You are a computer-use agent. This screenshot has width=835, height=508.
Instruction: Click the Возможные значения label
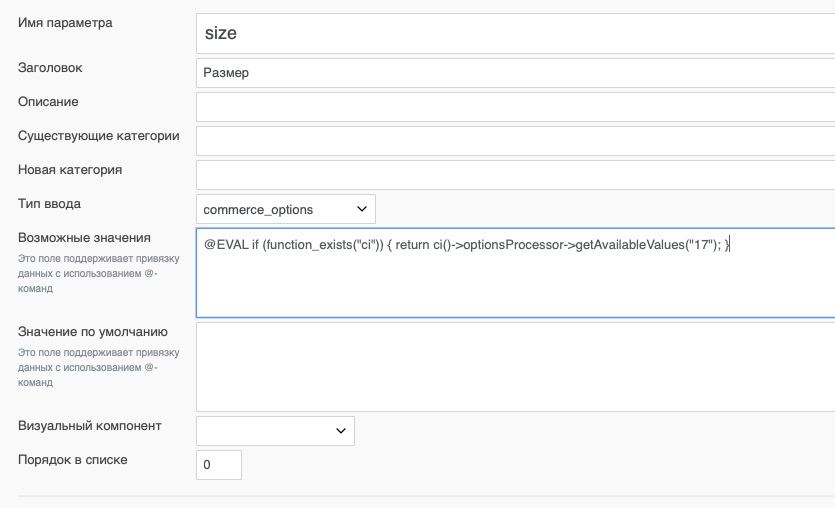[x=84, y=237]
